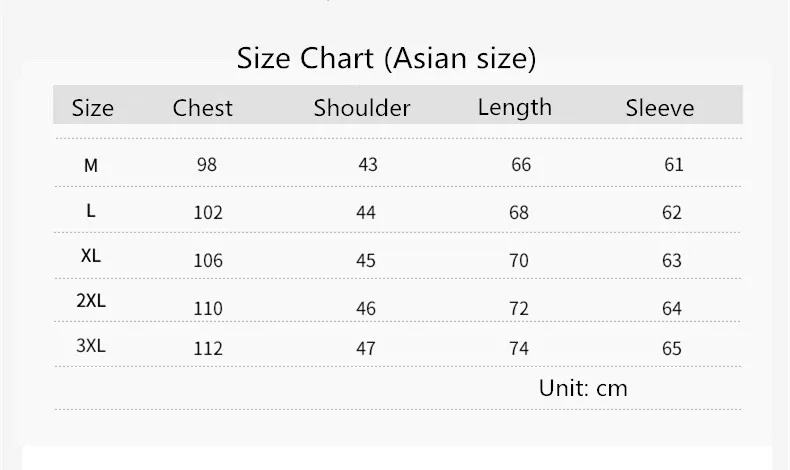The height and width of the screenshot is (470, 790).
Task: Select the Chest column header
Action: tap(203, 108)
